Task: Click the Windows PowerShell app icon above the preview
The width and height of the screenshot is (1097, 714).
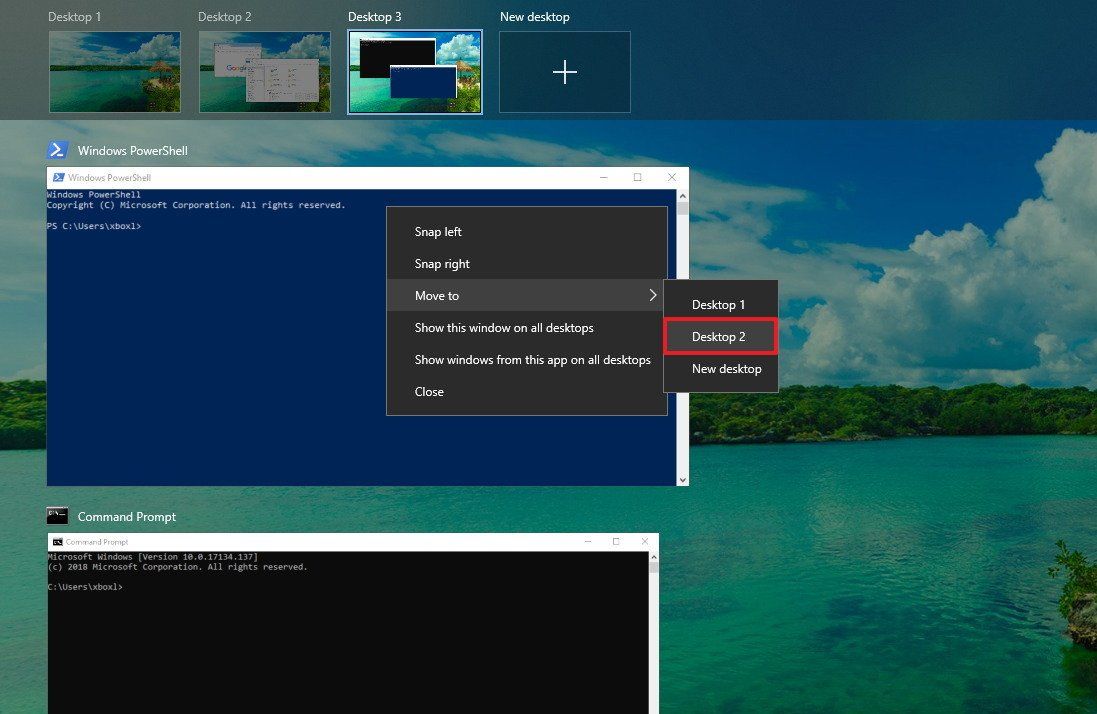Action: pyautogui.click(x=57, y=150)
